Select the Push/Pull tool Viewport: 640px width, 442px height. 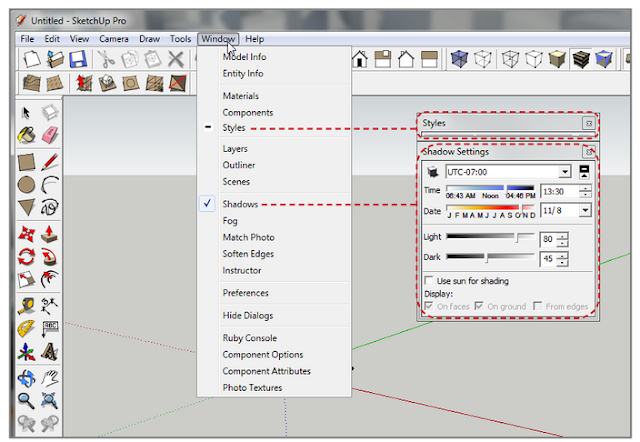point(49,234)
